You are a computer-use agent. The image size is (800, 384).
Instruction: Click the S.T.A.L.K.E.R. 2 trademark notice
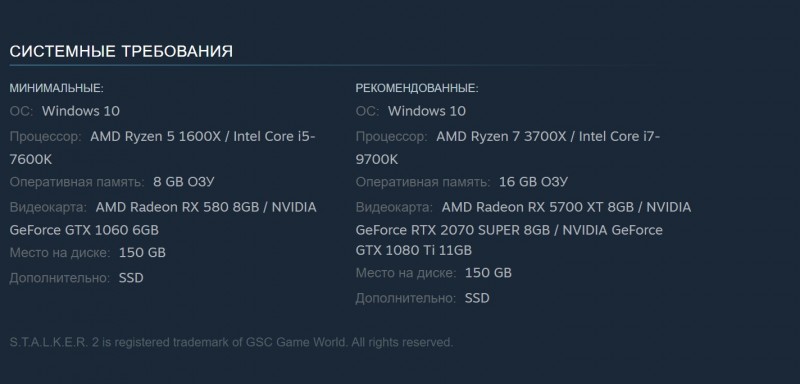click(x=231, y=342)
